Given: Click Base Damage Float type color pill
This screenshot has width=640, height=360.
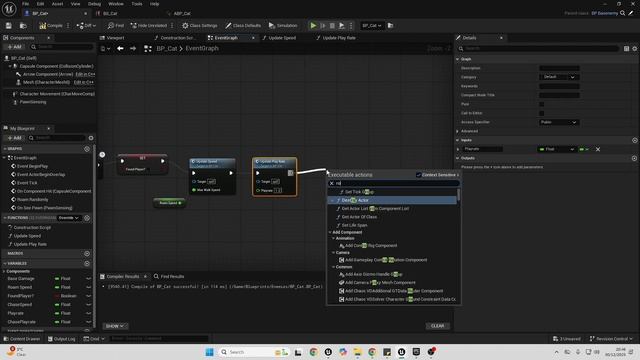Looking at the screenshot, I should [57, 278].
